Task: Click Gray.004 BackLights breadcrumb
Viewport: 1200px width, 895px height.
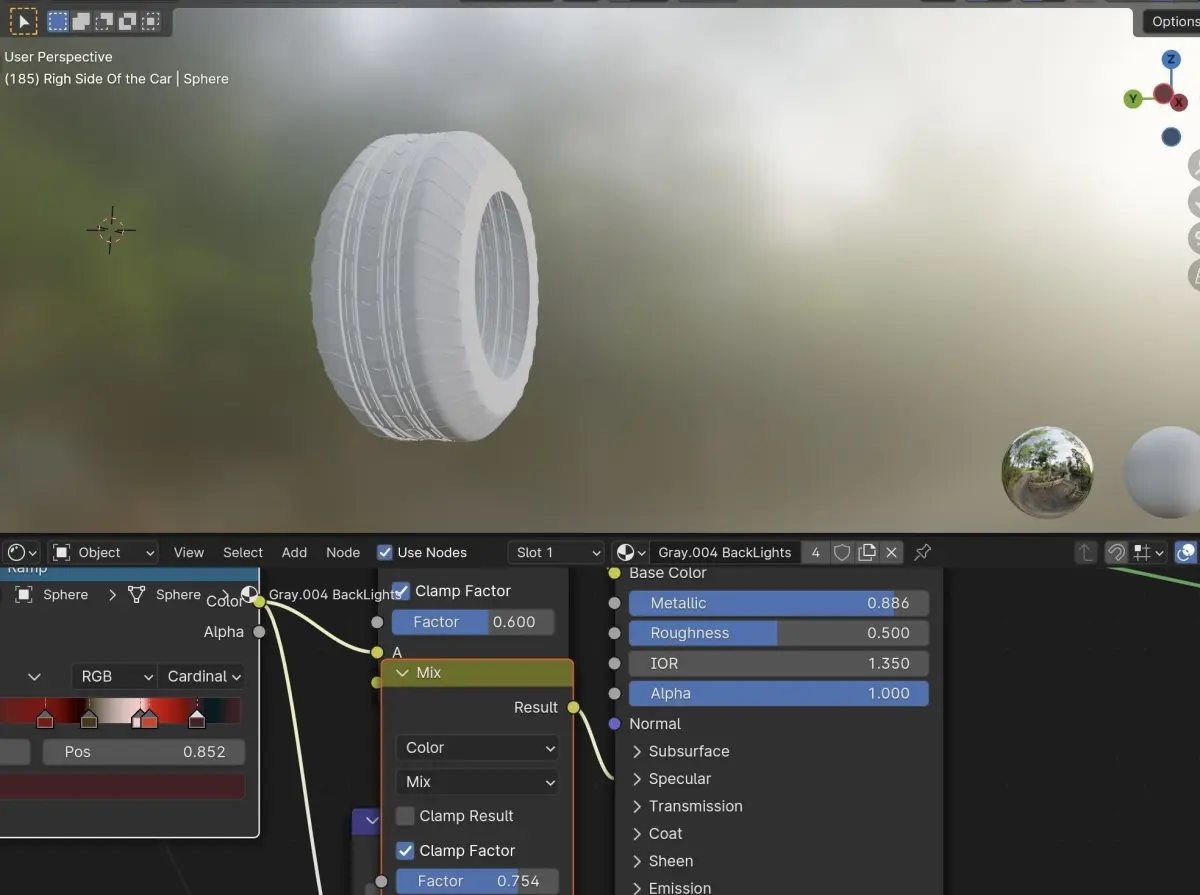Action: pos(323,594)
